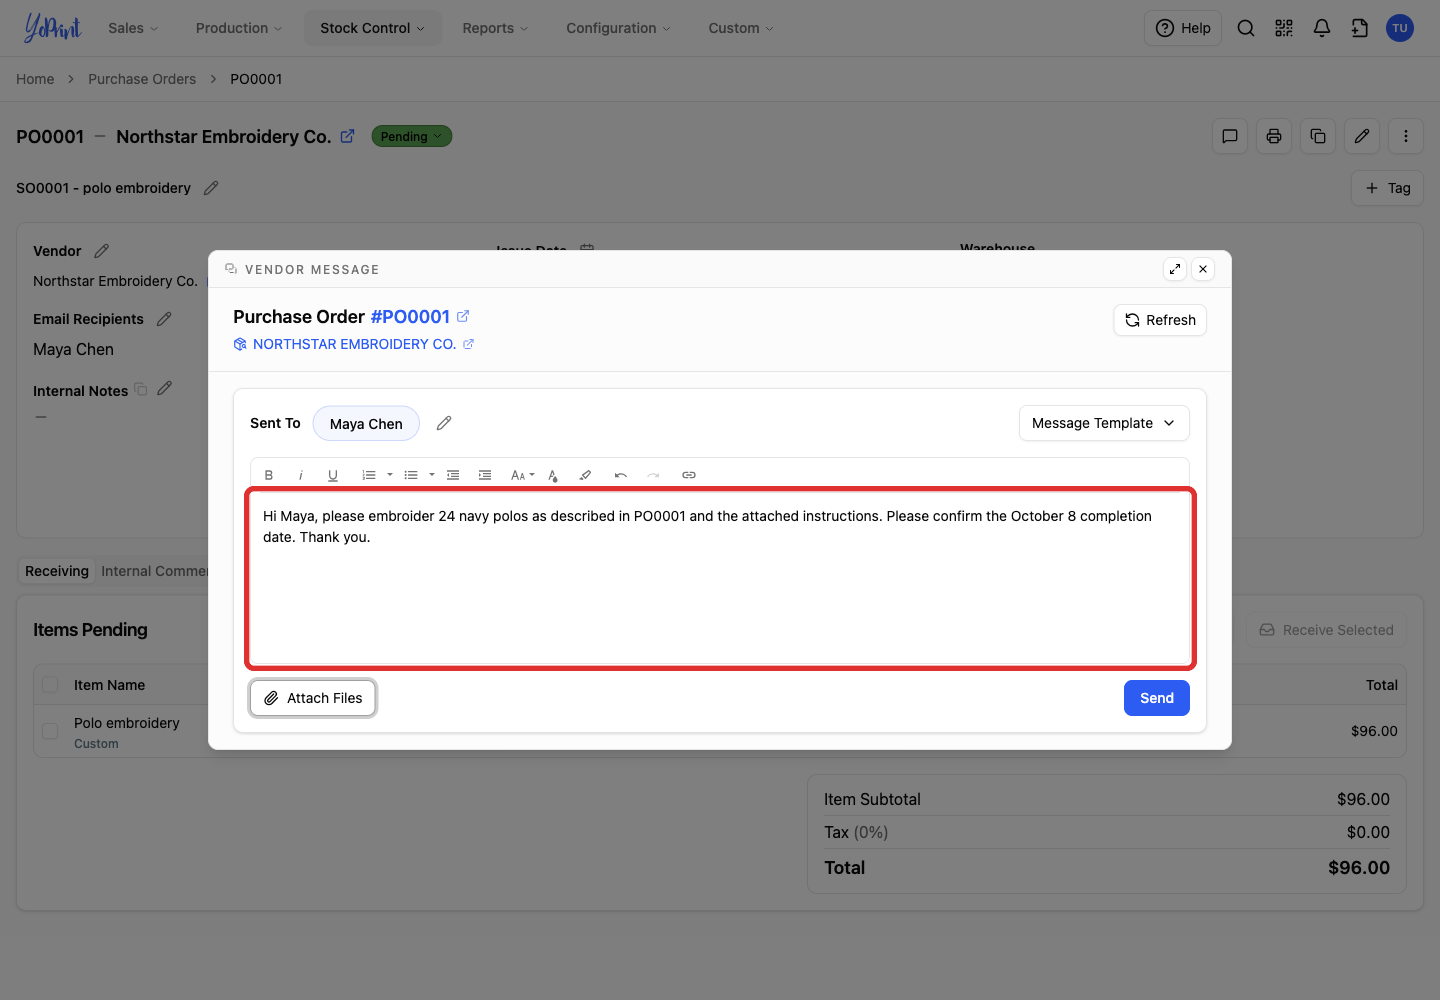Expand the Vendor Message dialog to fullscreen
This screenshot has height=1000, width=1440.
(x=1175, y=269)
